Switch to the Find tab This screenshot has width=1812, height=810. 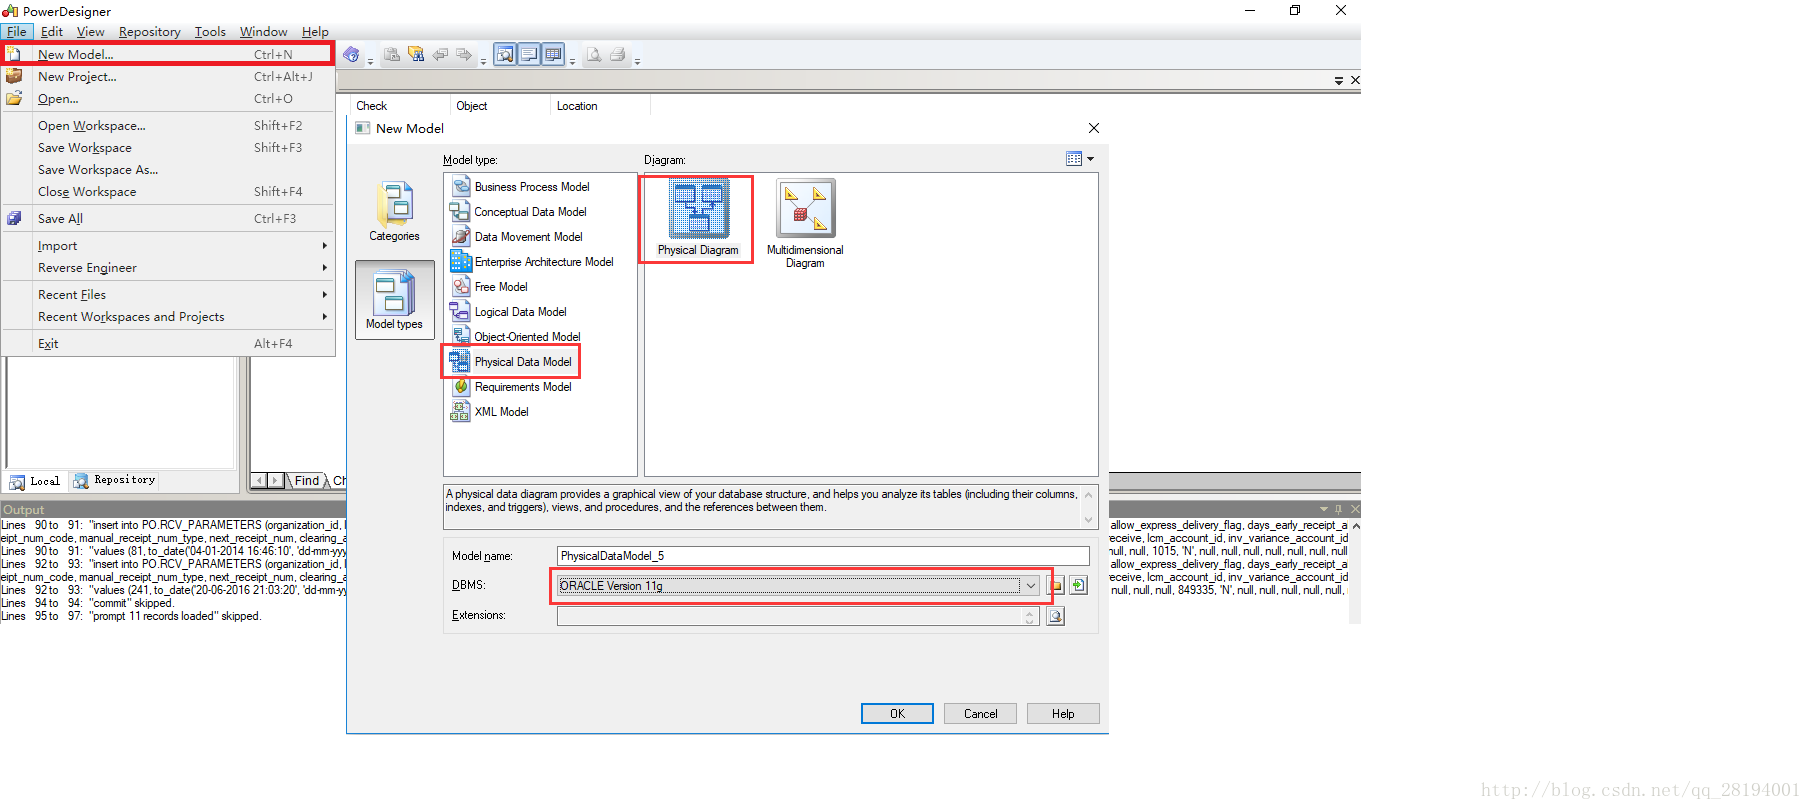(x=307, y=481)
